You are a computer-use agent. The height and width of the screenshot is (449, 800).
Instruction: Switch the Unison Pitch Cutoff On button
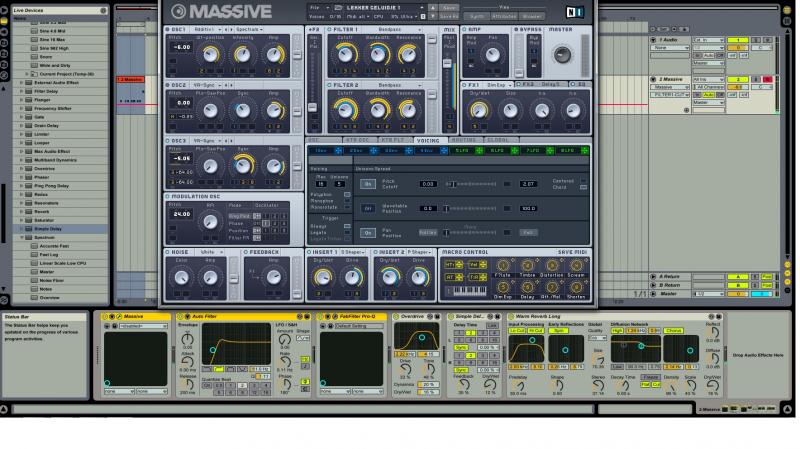(367, 184)
